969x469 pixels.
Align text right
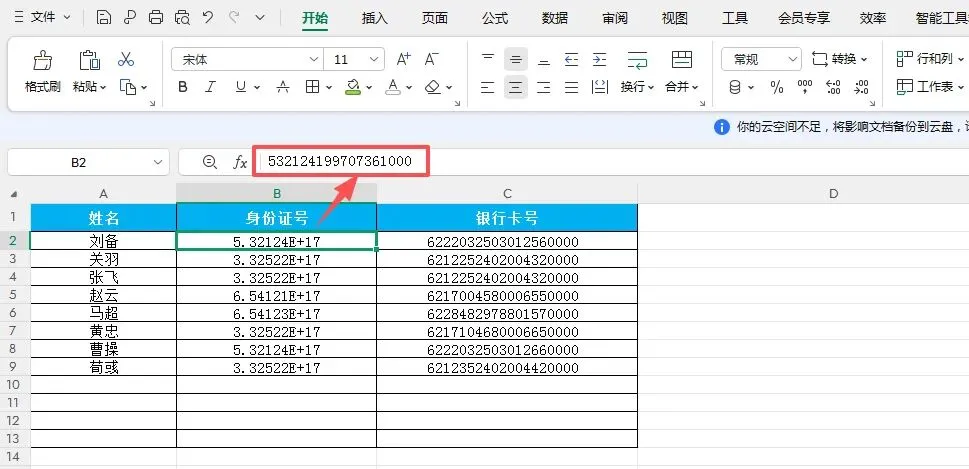pos(544,87)
